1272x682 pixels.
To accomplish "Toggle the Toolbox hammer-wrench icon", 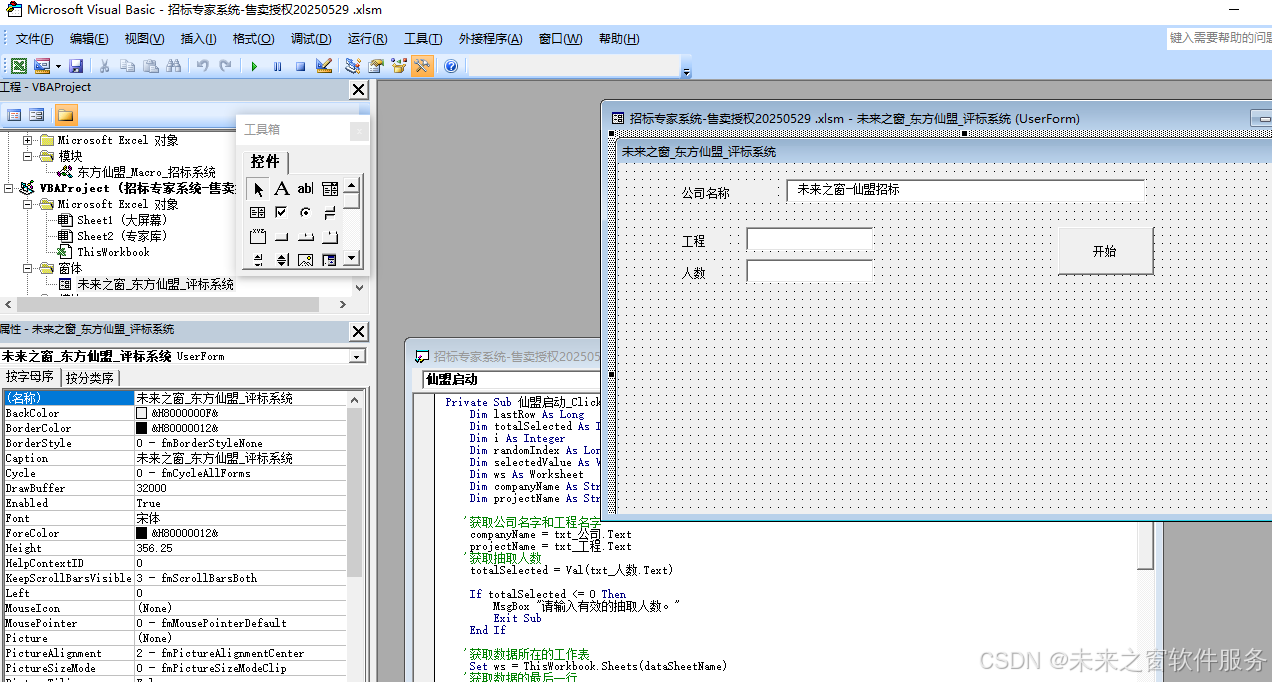I will coord(422,66).
